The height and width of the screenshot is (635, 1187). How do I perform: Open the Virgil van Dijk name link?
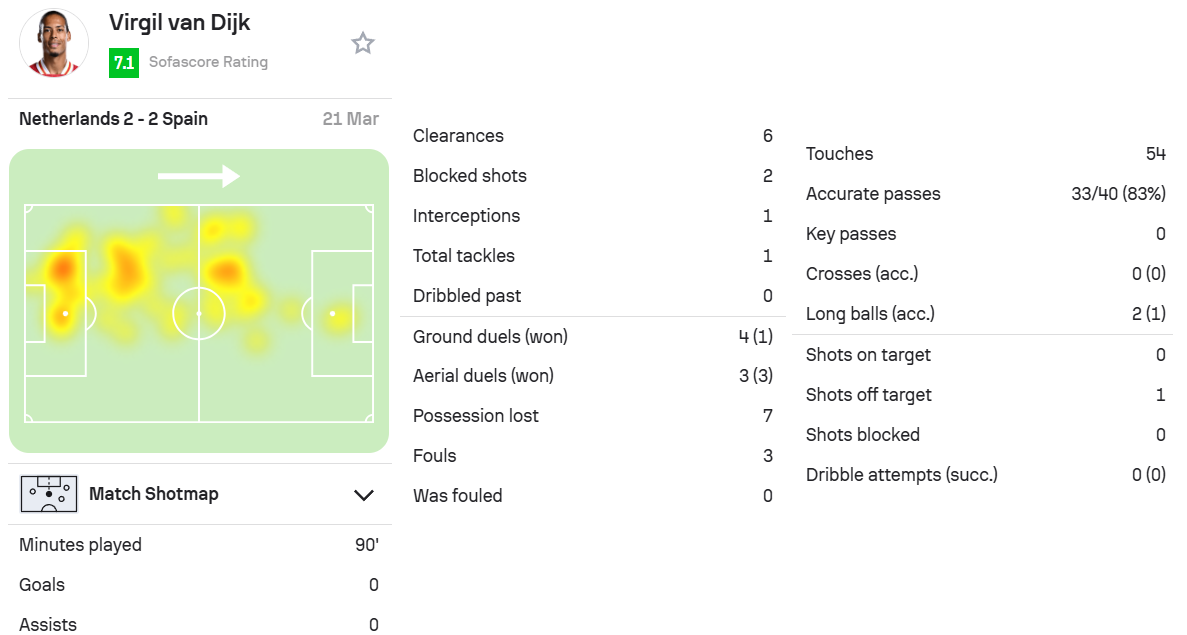[179, 23]
